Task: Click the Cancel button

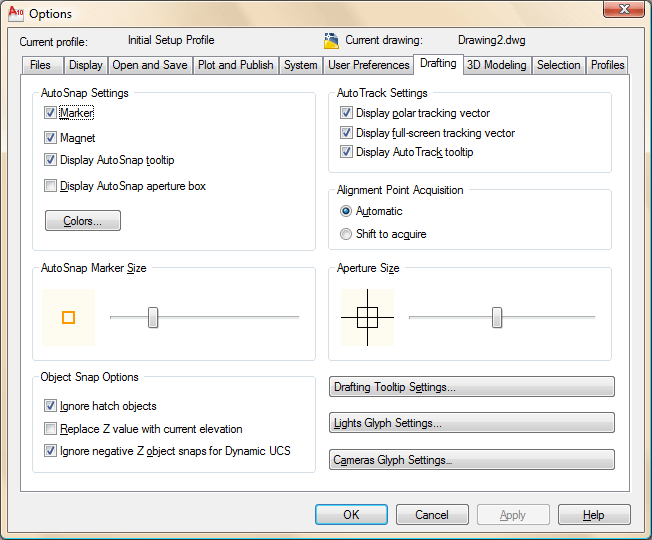Action: (432, 515)
